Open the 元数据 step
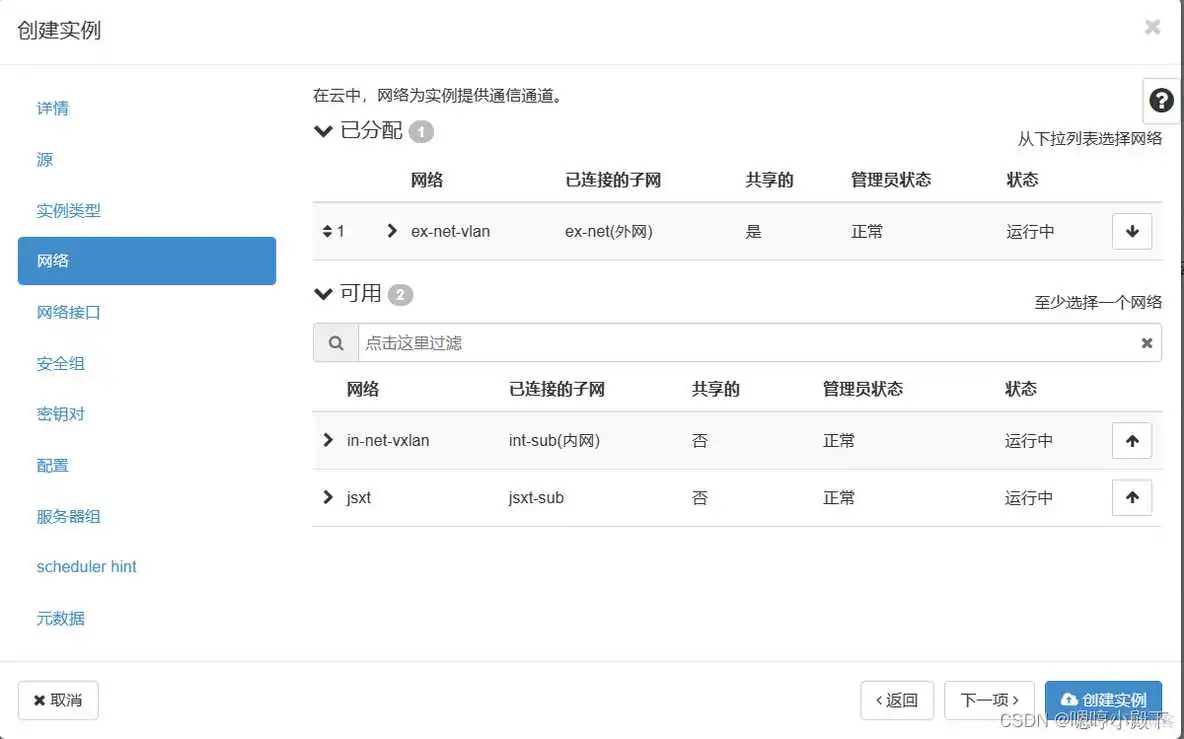1184x739 pixels. pyautogui.click(x=60, y=618)
